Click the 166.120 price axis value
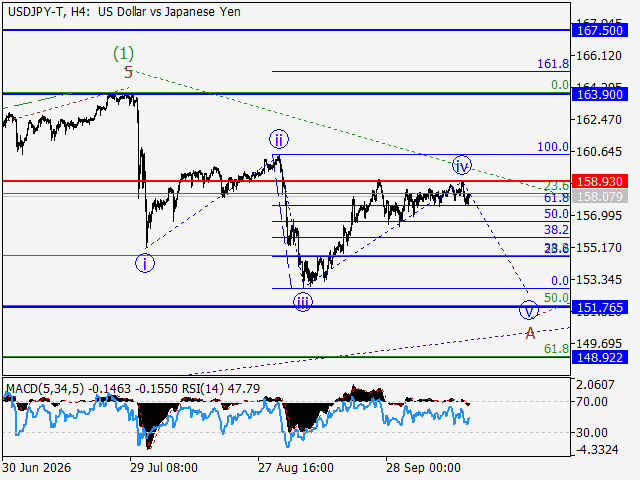The width and height of the screenshot is (640, 480). 598,56
